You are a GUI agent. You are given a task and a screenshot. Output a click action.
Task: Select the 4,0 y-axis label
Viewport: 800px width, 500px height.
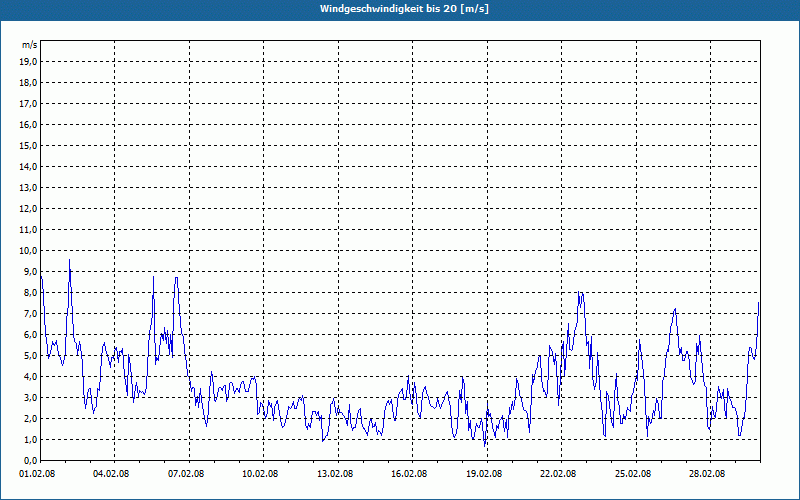pos(31,377)
